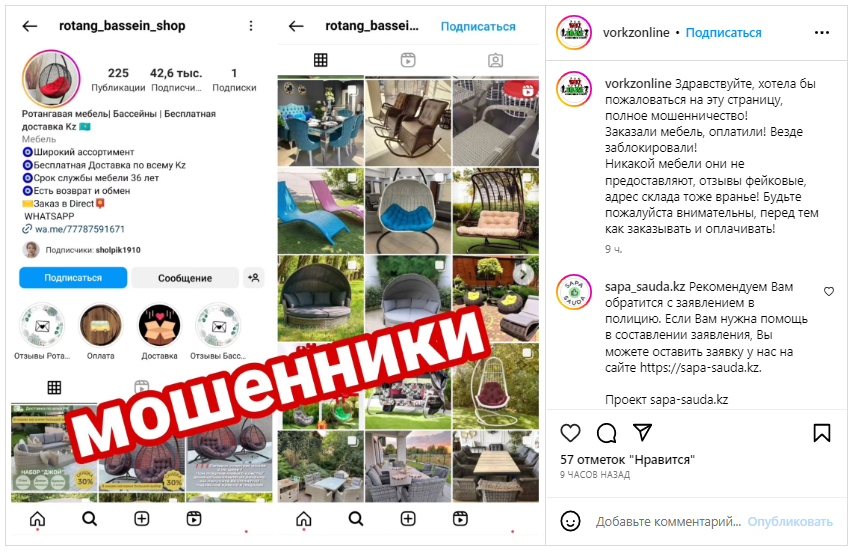
Task: Like the sapa_sauda.kz comment
Action: point(829,291)
